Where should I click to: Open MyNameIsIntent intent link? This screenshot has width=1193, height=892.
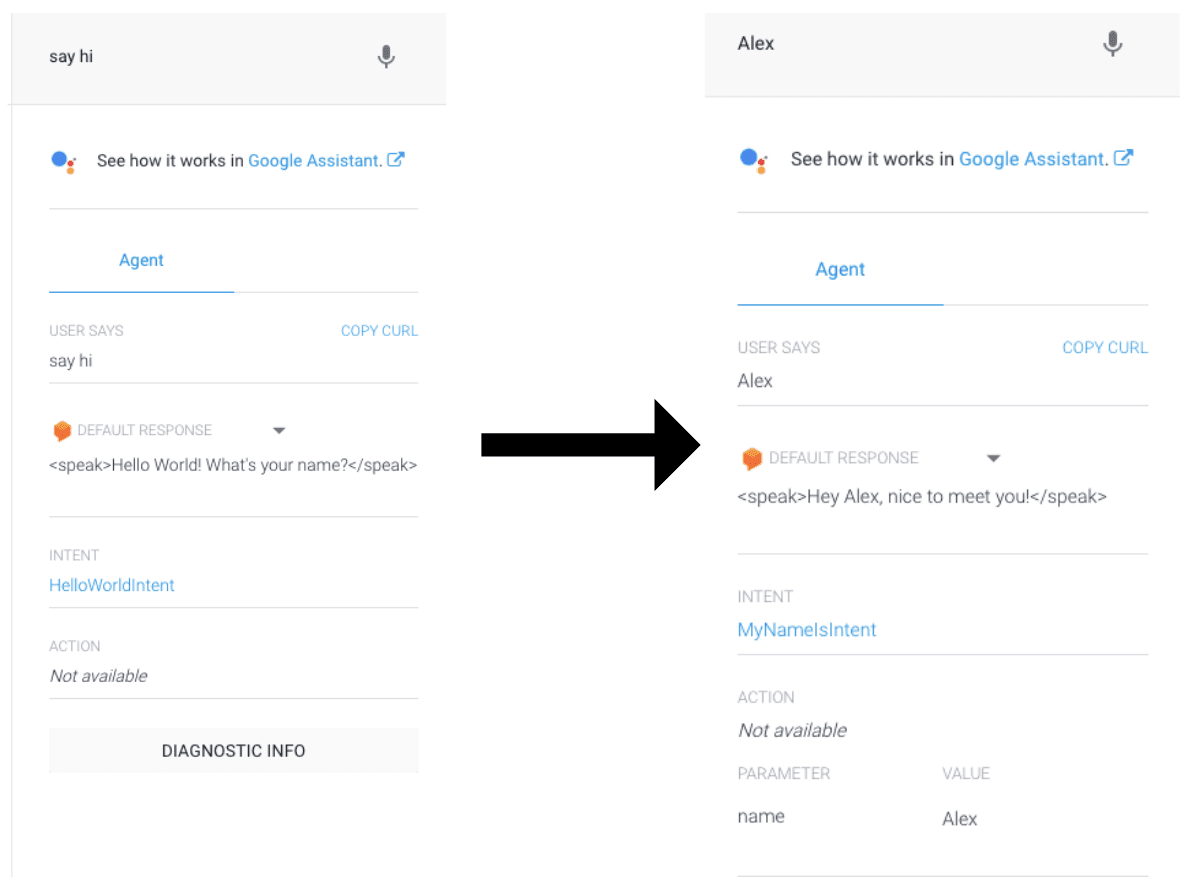pyautogui.click(x=806, y=630)
